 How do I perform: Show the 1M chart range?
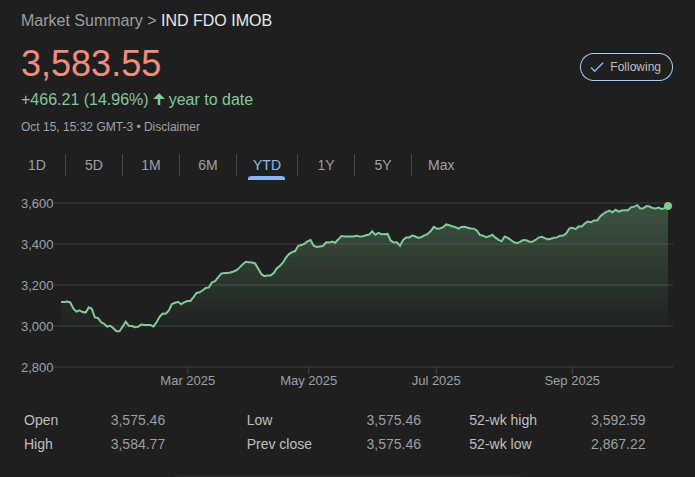[151, 165]
